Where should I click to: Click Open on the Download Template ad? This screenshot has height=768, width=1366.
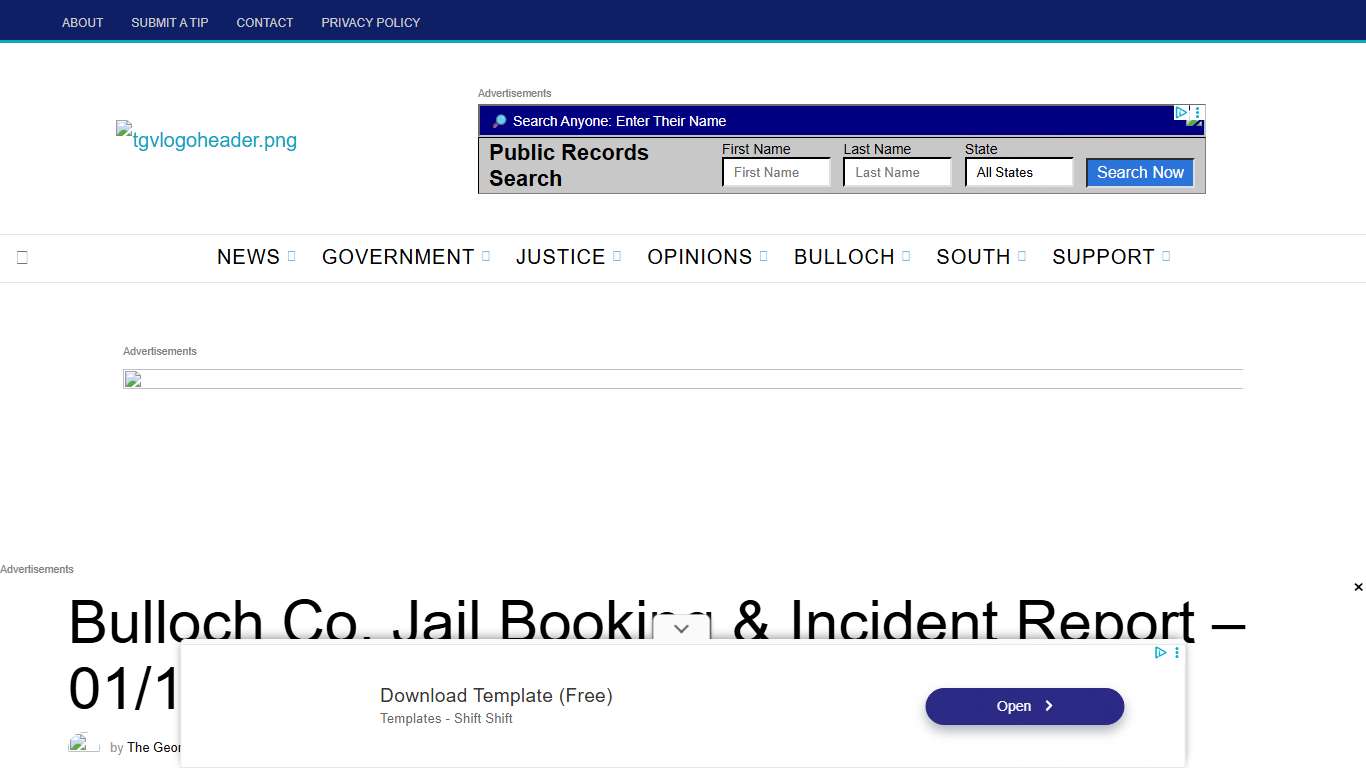1024,706
